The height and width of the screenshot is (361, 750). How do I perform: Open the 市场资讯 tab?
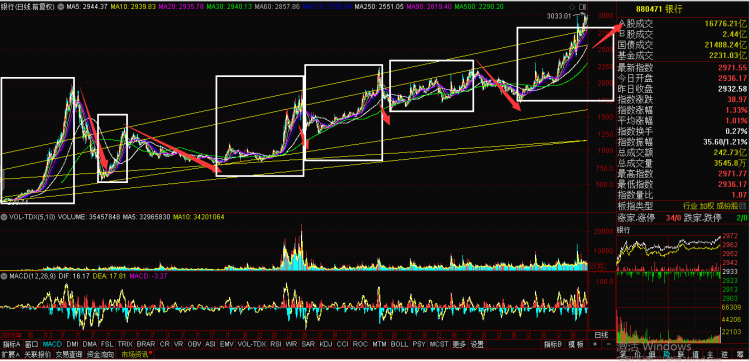pyautogui.click(x=135, y=355)
